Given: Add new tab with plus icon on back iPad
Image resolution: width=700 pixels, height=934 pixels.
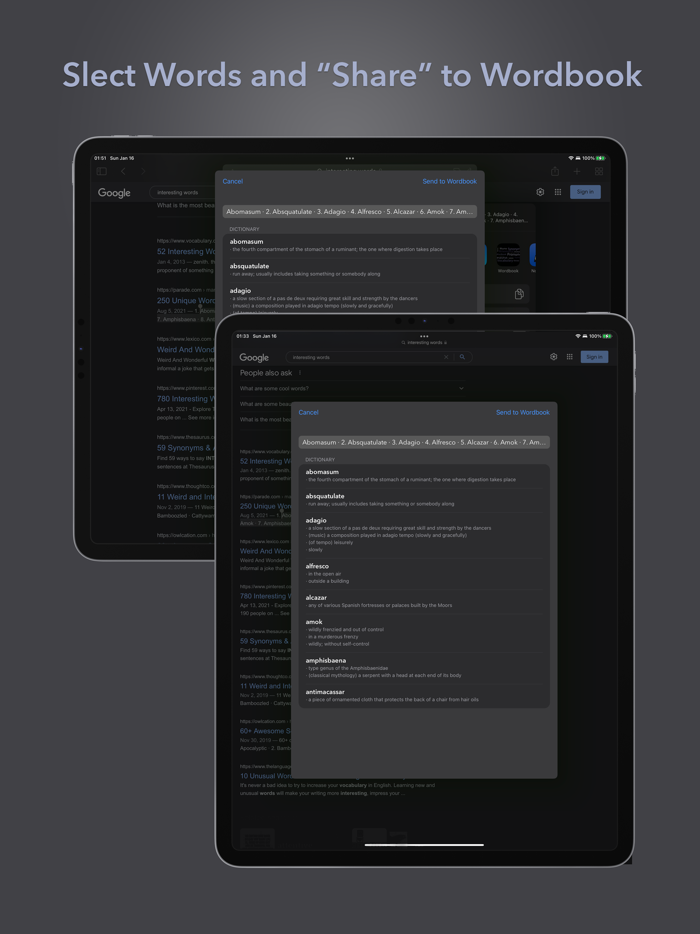Looking at the screenshot, I should click(x=577, y=172).
